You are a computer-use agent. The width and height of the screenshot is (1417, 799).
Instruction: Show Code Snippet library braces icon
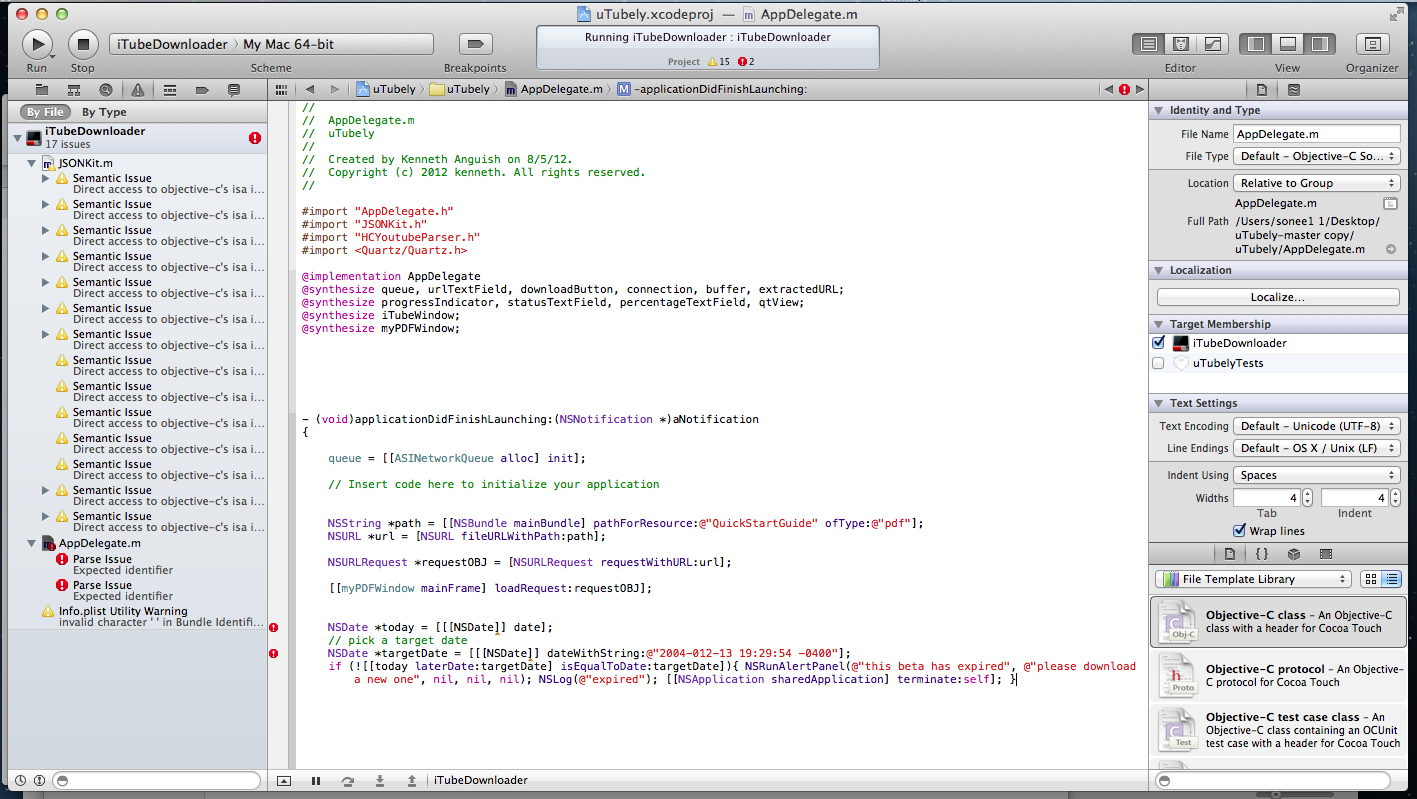(x=1262, y=553)
